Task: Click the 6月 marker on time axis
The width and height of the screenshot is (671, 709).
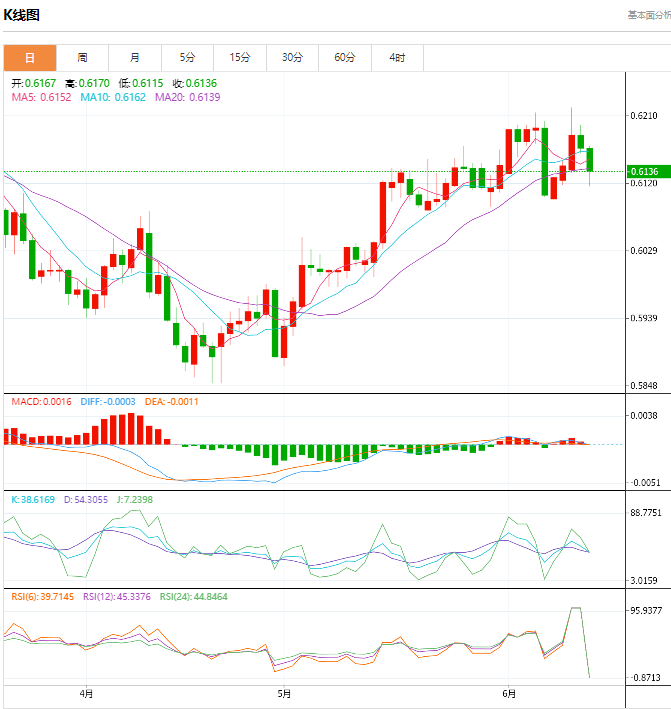Action: 509,693
